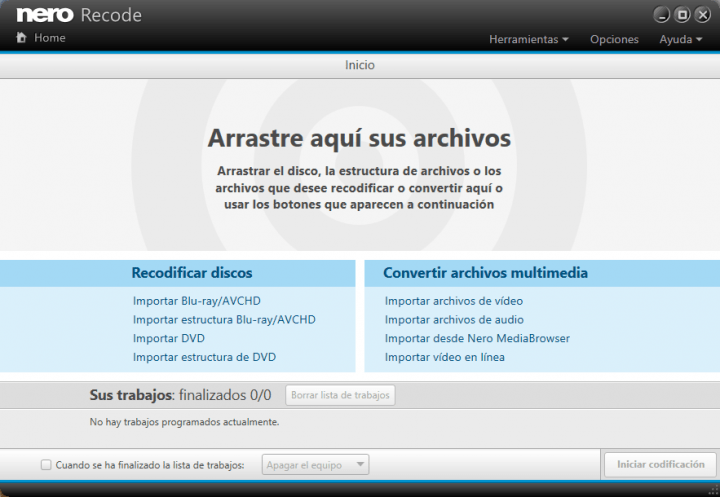Open the Herramientas menu

pos(529,40)
